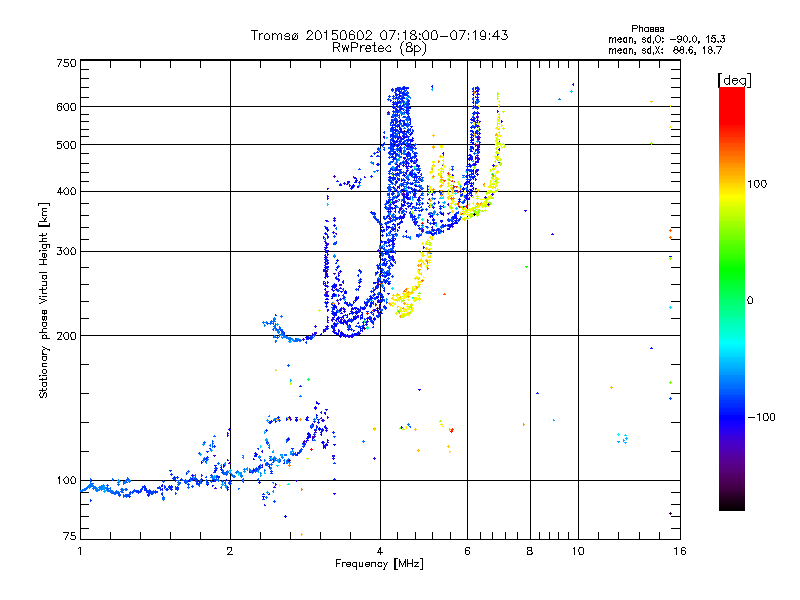Click the 'Frequency [MHz]' x-axis label

pyautogui.click(x=379, y=564)
